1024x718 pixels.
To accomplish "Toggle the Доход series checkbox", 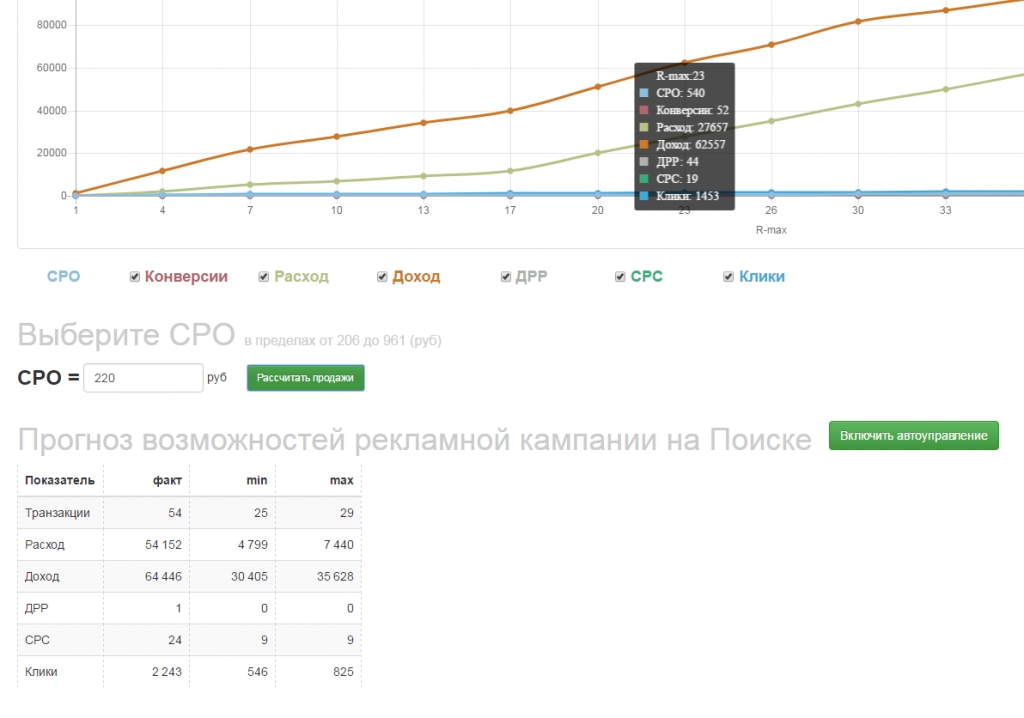I will pyautogui.click(x=382, y=277).
